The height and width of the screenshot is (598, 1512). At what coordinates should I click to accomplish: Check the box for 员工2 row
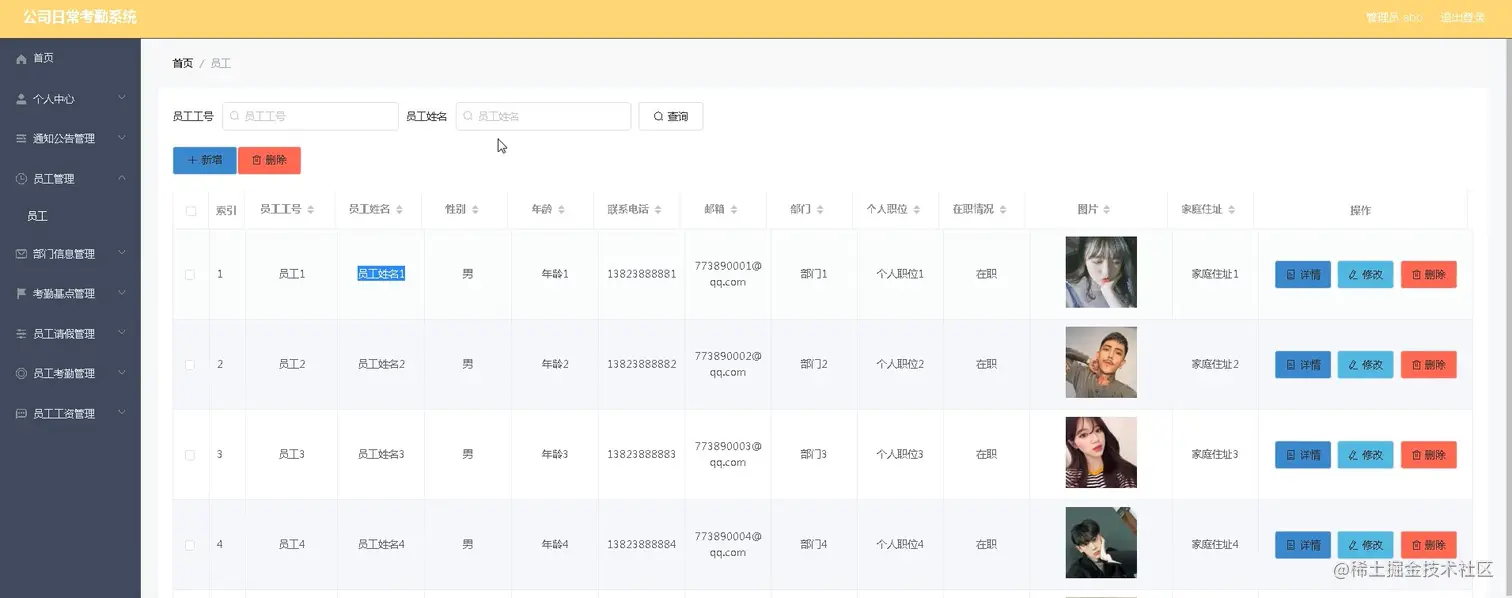click(190, 365)
